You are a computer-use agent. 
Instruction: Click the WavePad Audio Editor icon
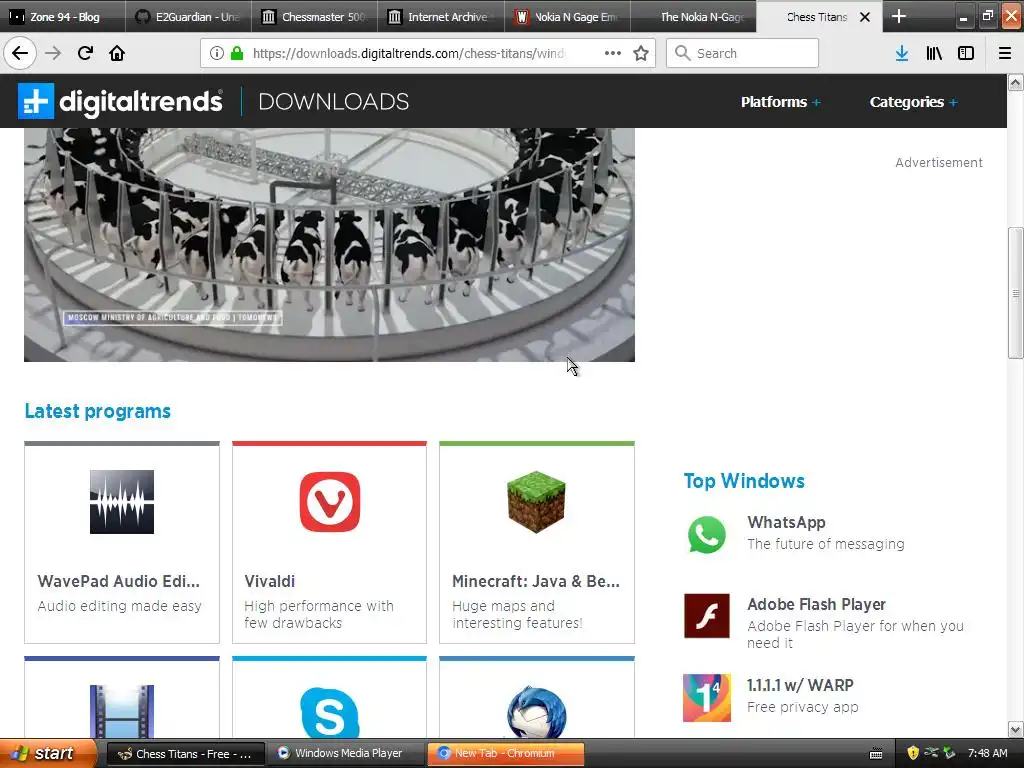(122, 502)
